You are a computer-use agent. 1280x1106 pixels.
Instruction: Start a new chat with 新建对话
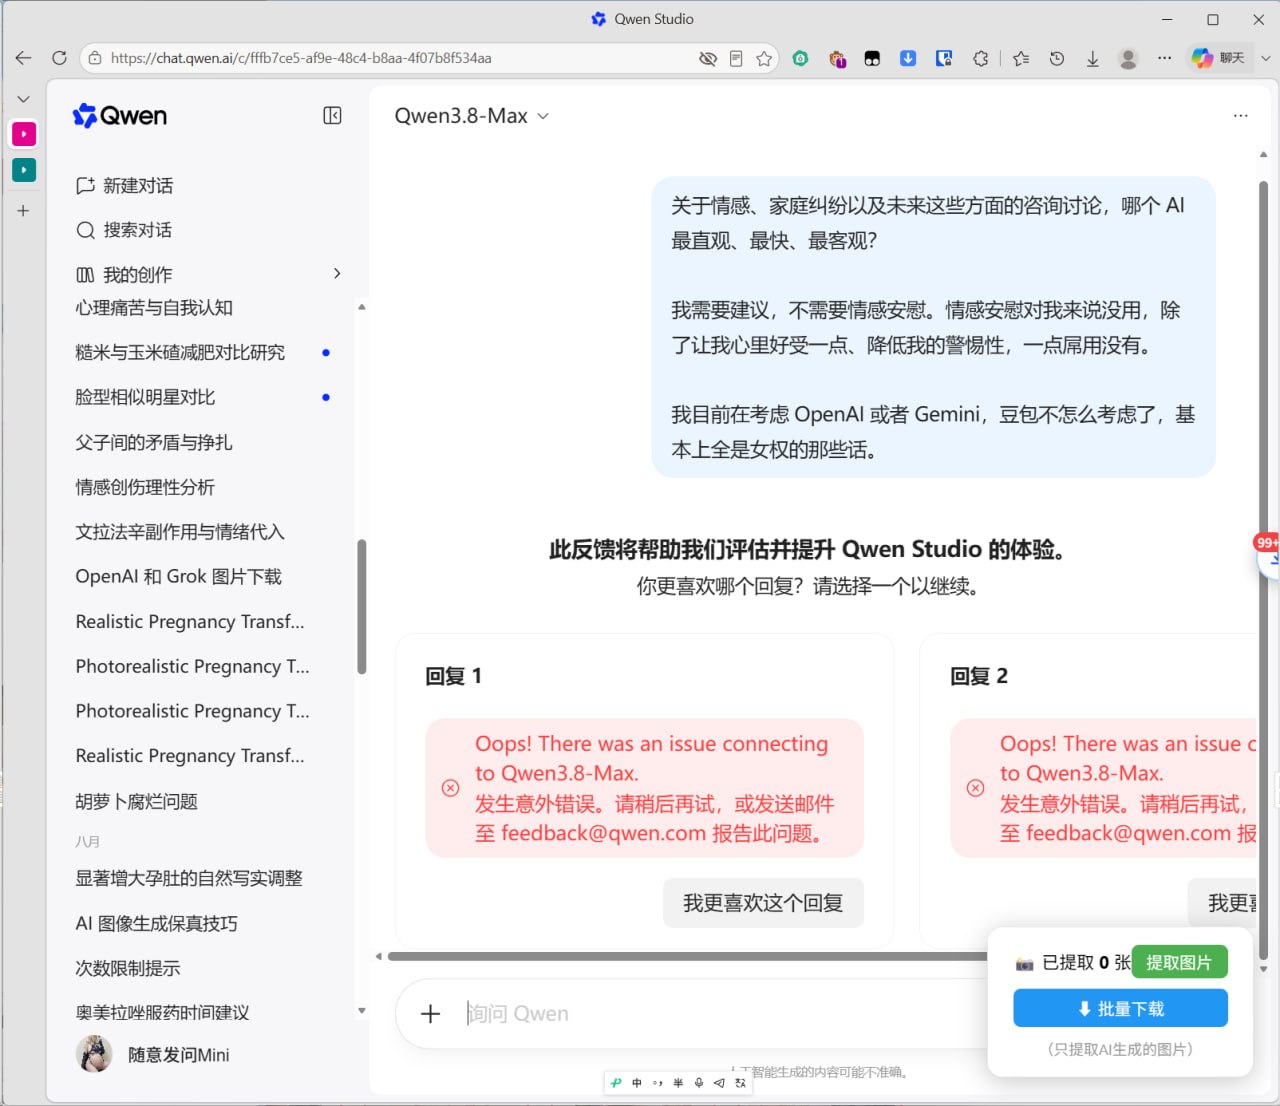point(124,185)
